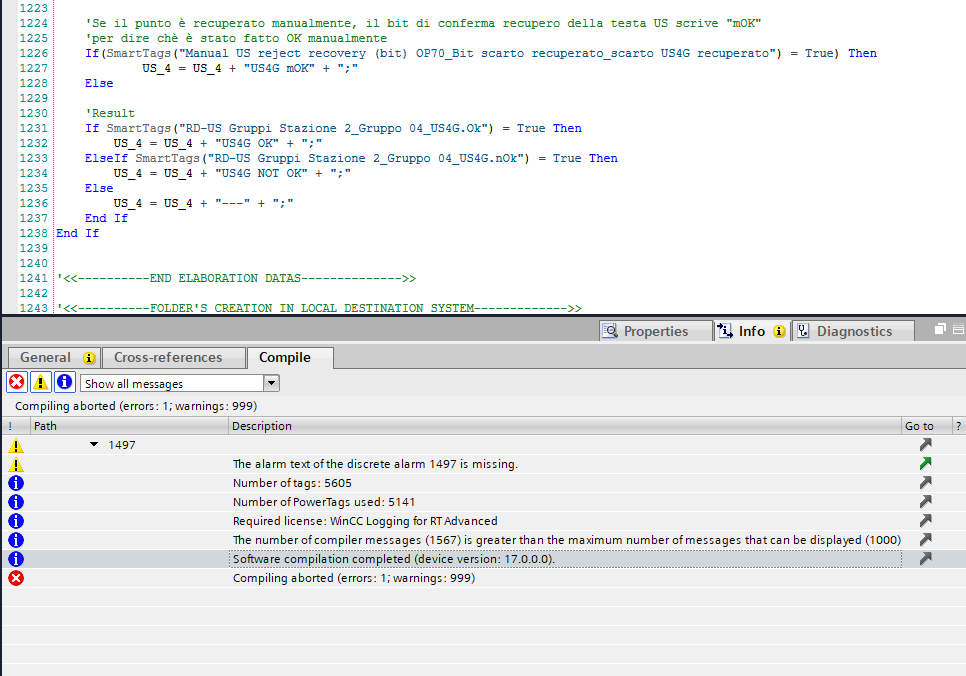This screenshot has width=966, height=676.
Task: Toggle the warning messages filter
Action: [x=41, y=383]
